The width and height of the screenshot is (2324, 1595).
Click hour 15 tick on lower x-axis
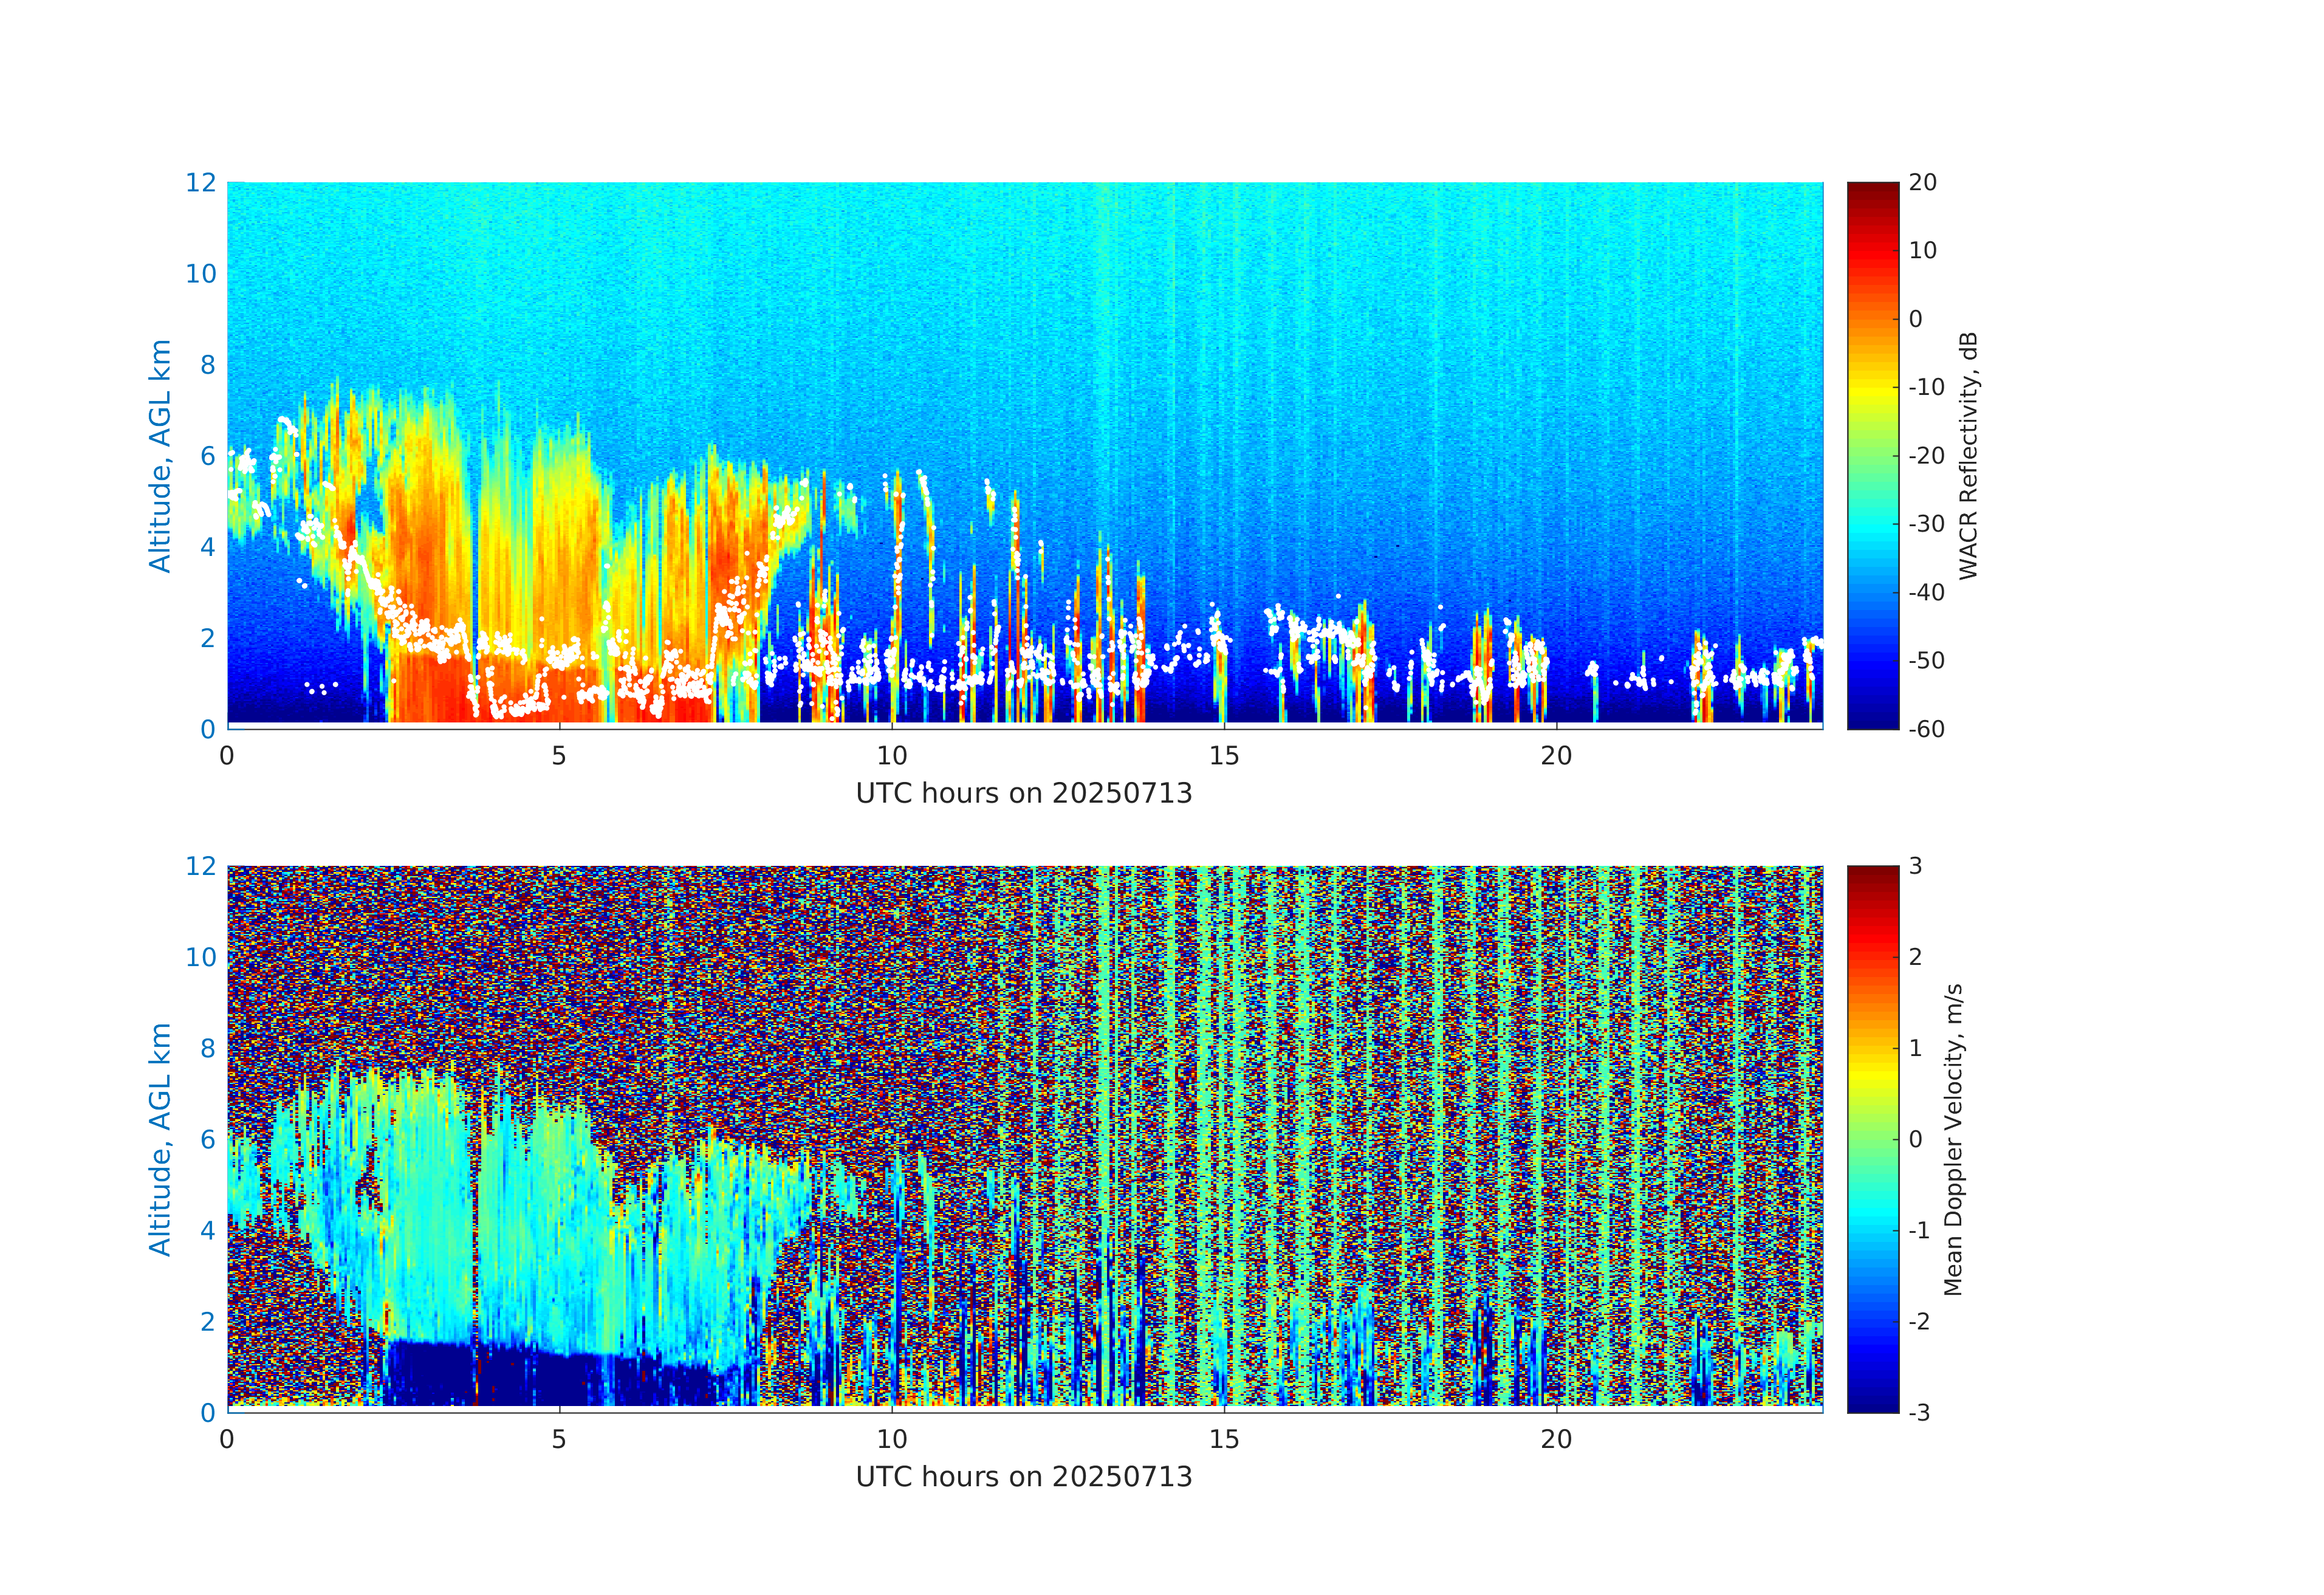click(1224, 1440)
